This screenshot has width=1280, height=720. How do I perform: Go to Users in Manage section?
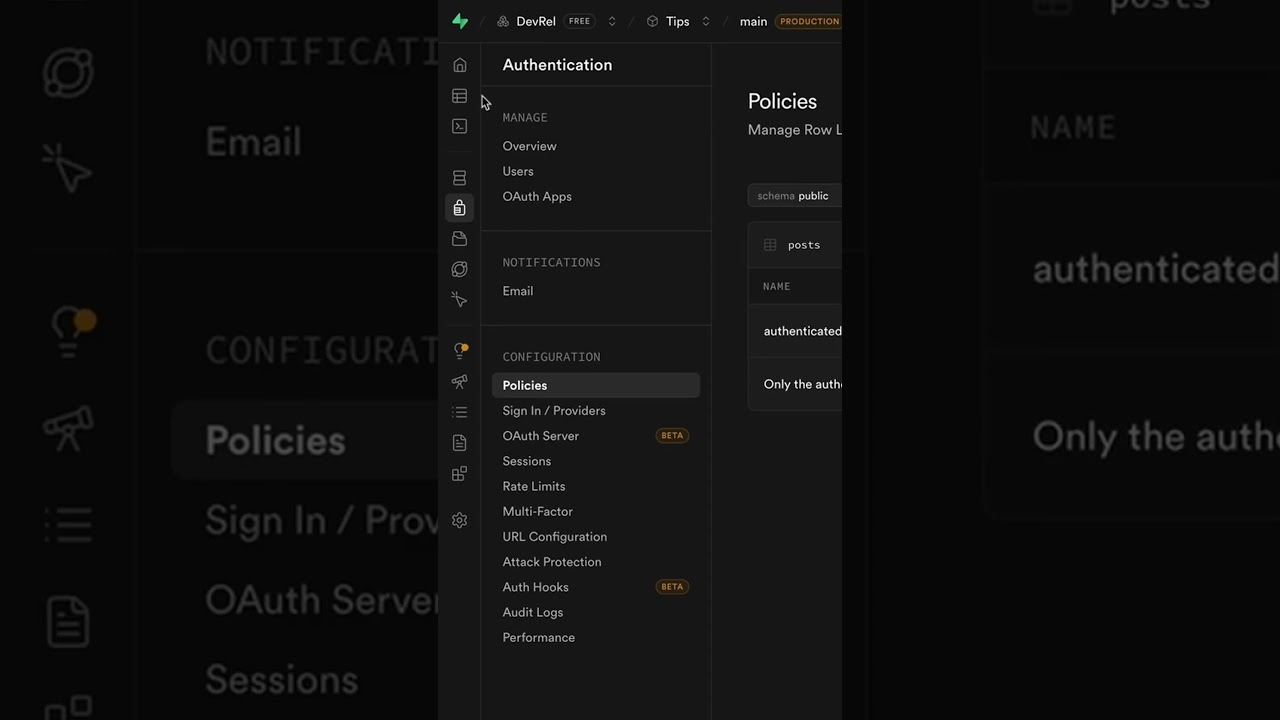518,171
